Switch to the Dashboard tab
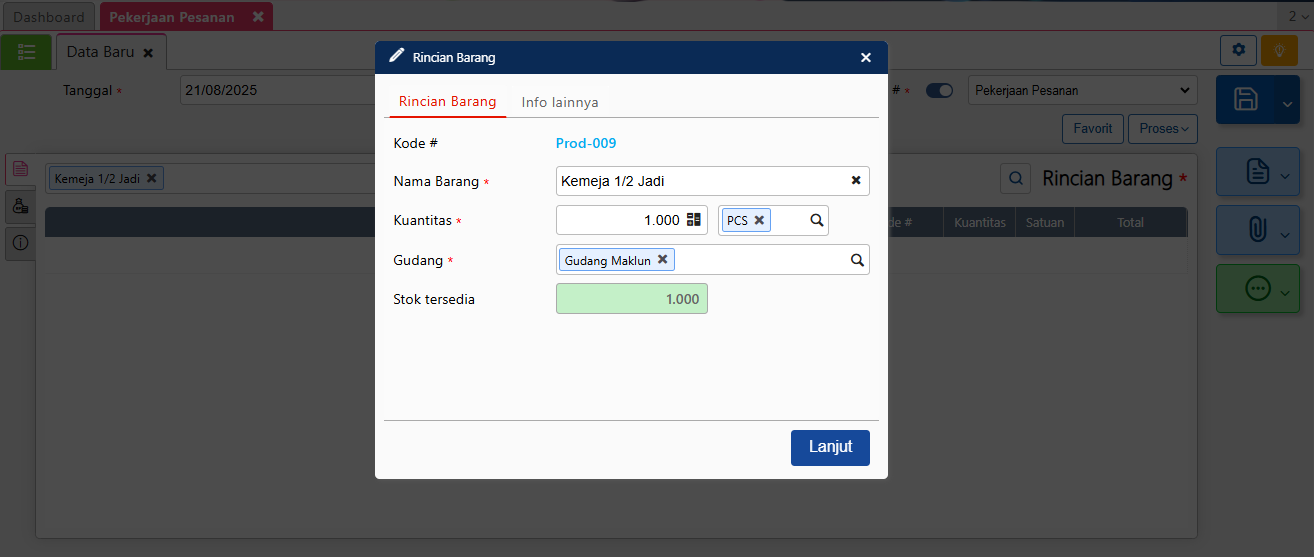Screen dimensions: 1314x557 [48, 17]
